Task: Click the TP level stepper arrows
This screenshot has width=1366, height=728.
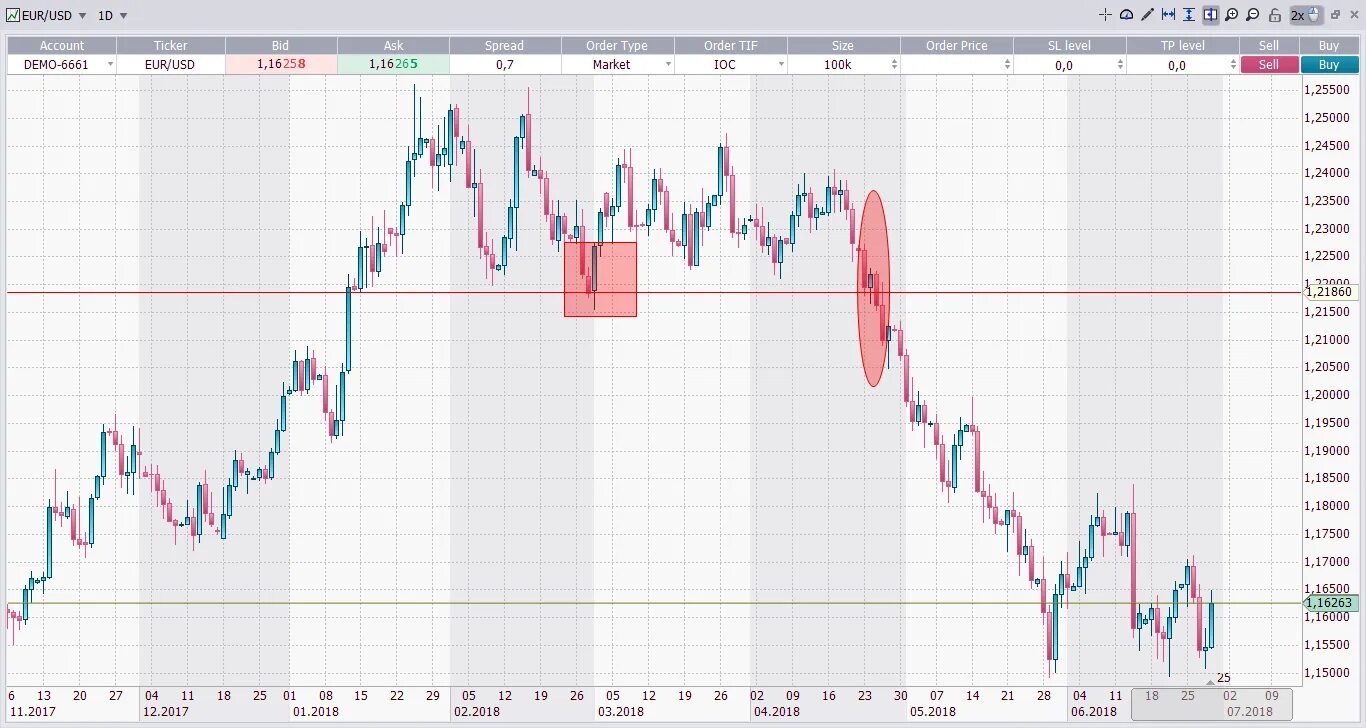Action: [x=1233, y=64]
